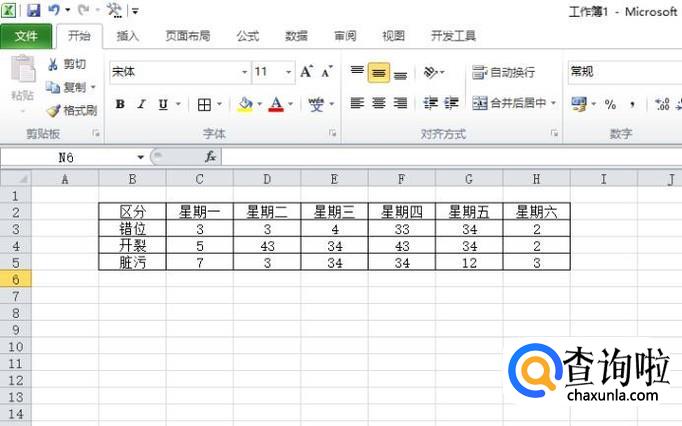
Task: Click 合并后居中 merge and center button
Action: pos(509,103)
